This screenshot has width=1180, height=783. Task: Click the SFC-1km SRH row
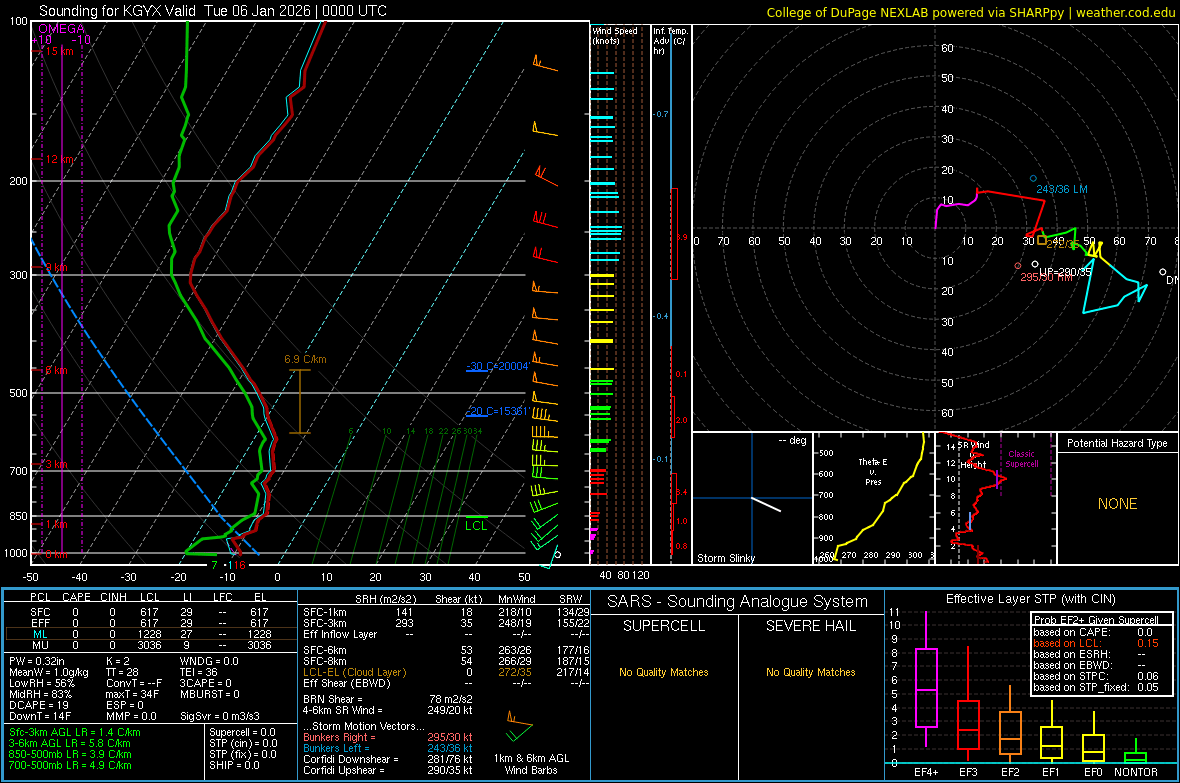pyautogui.click(x=446, y=612)
